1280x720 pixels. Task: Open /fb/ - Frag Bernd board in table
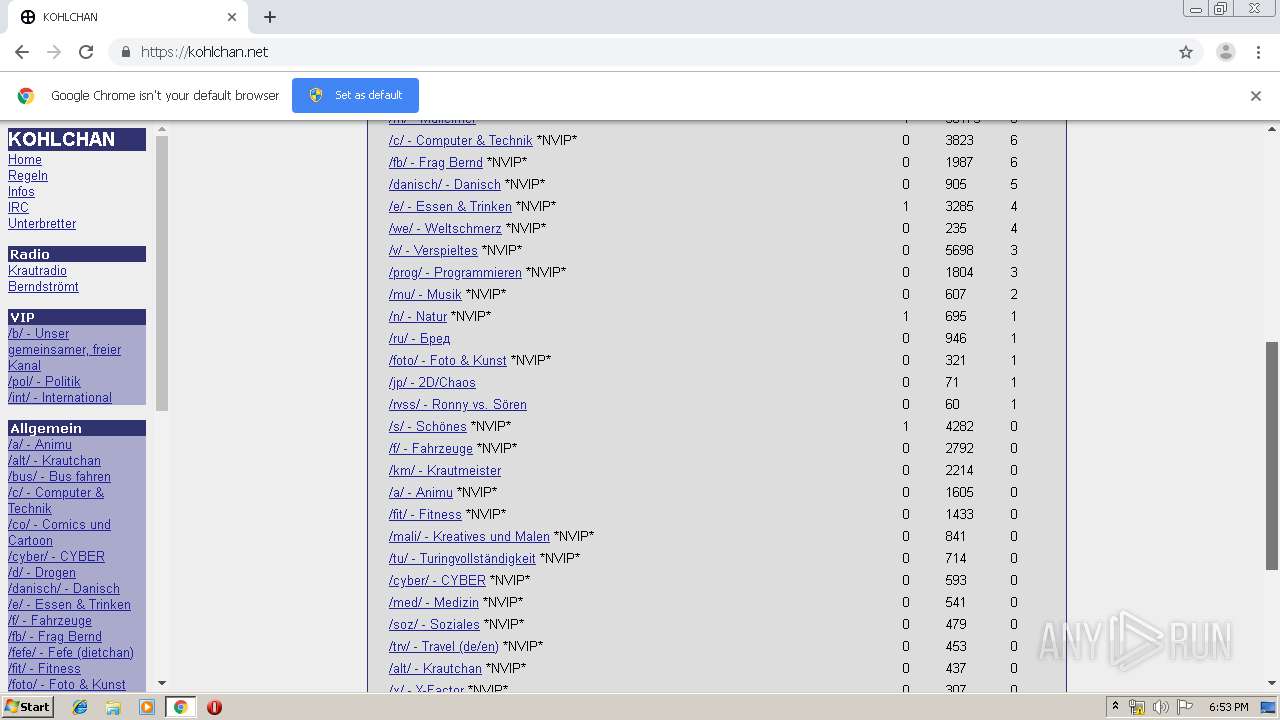tap(436, 163)
